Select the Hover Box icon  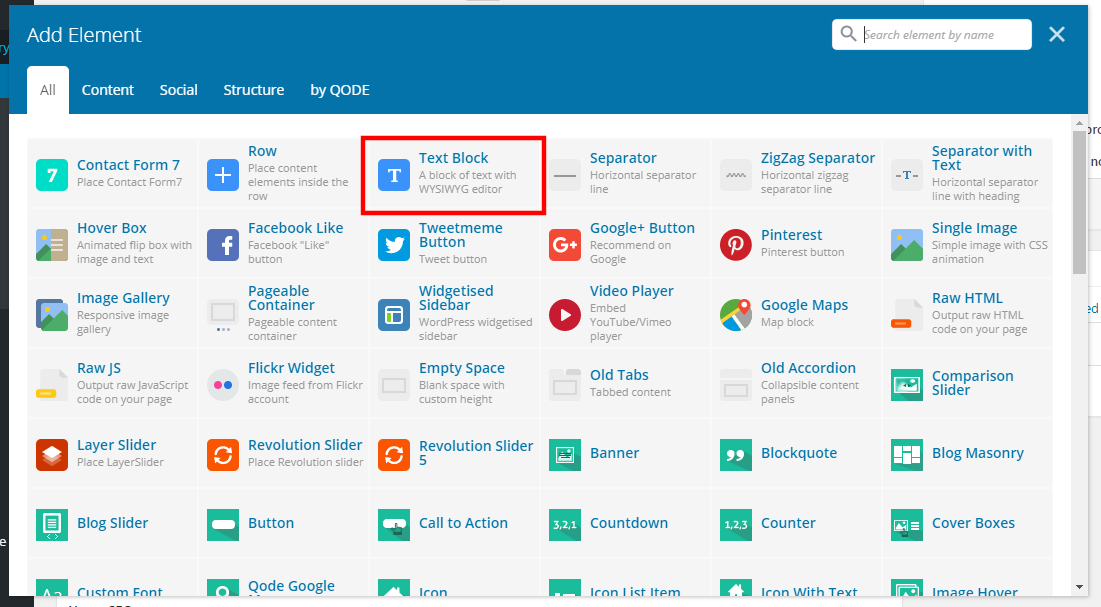pyautogui.click(x=52, y=244)
